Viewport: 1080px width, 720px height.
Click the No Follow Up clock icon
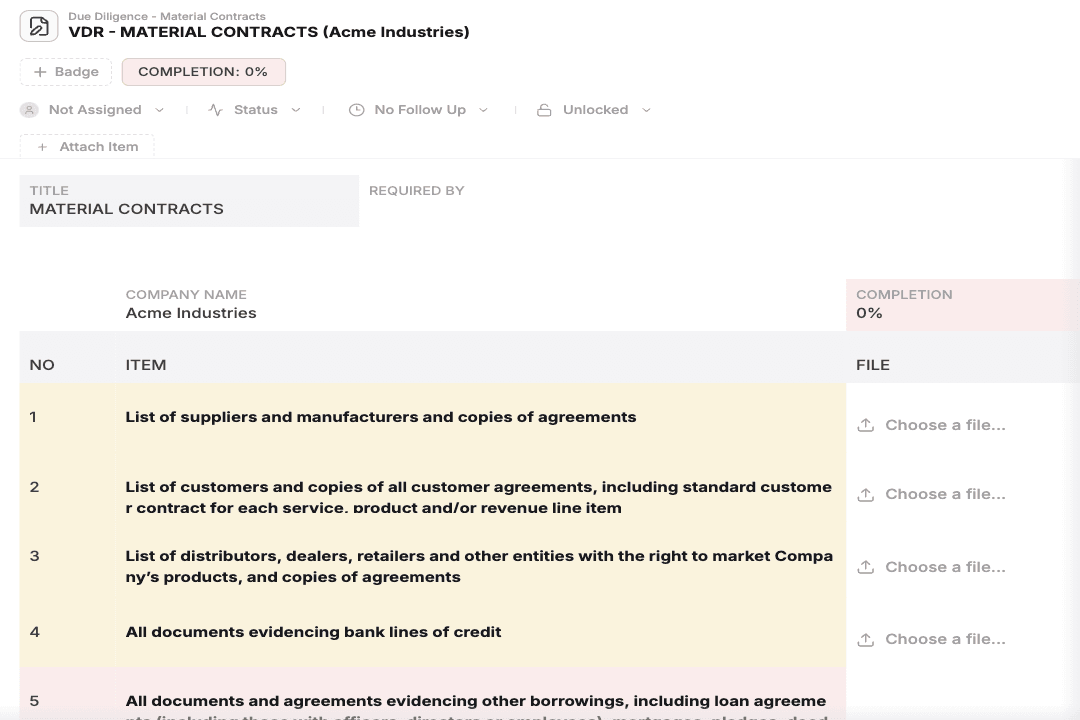tap(356, 110)
